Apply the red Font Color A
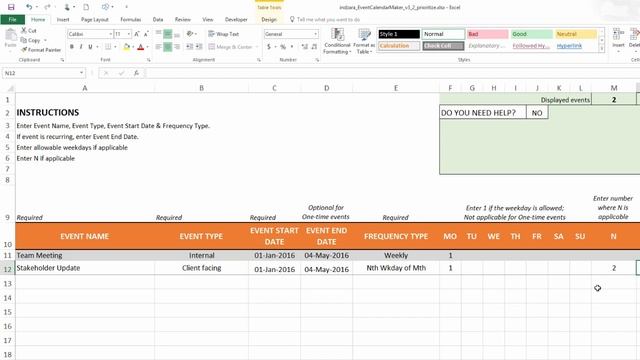 141,47
